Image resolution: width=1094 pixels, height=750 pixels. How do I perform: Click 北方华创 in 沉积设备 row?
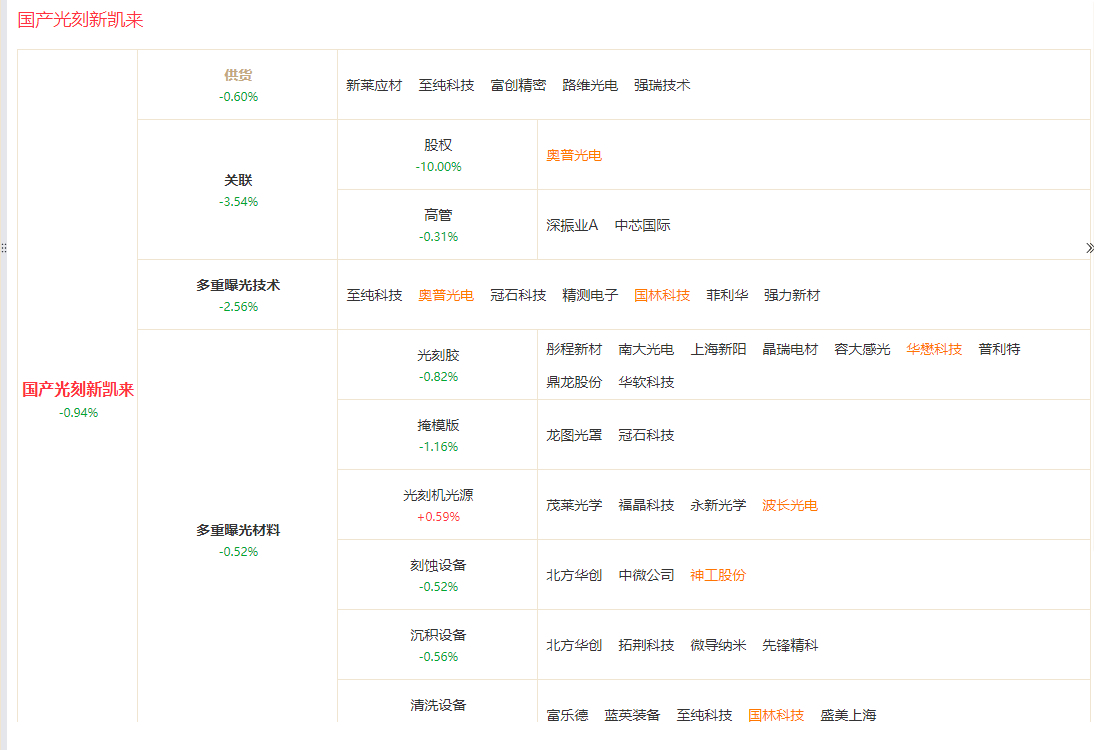(x=574, y=645)
